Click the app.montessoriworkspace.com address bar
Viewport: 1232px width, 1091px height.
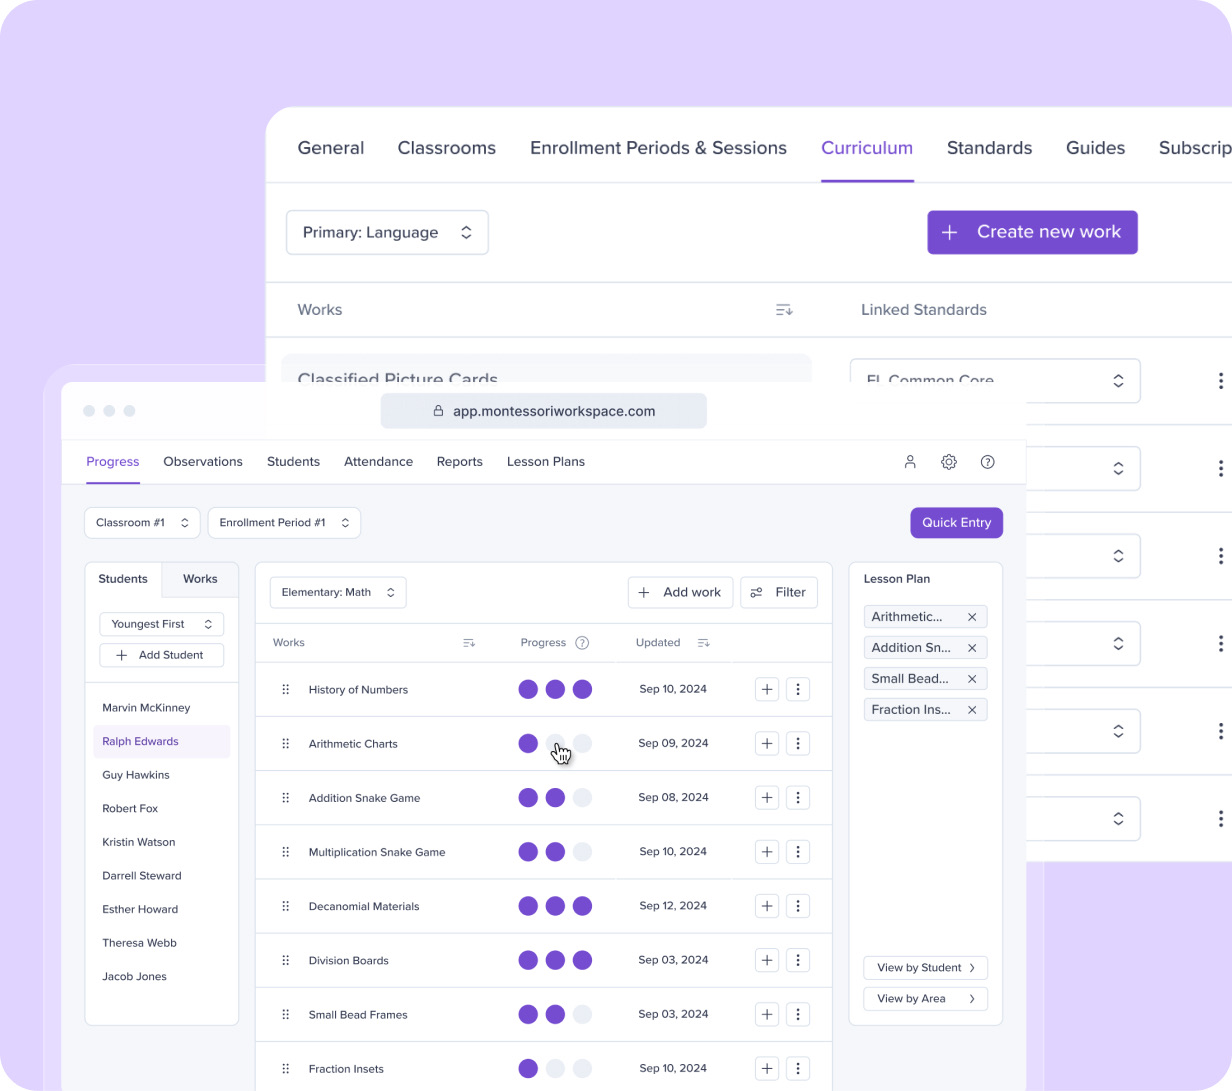pos(544,411)
